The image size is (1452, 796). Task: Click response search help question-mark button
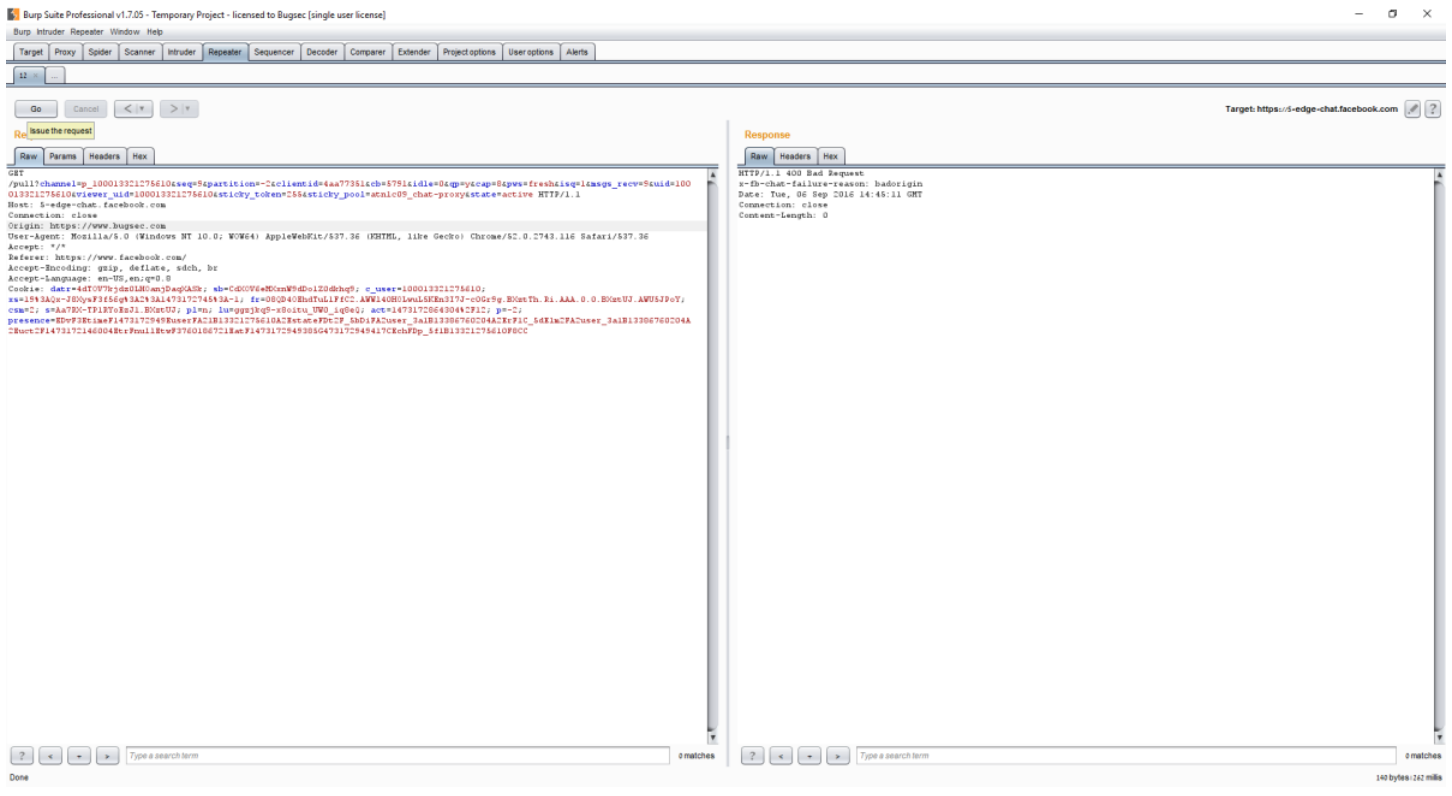753,755
